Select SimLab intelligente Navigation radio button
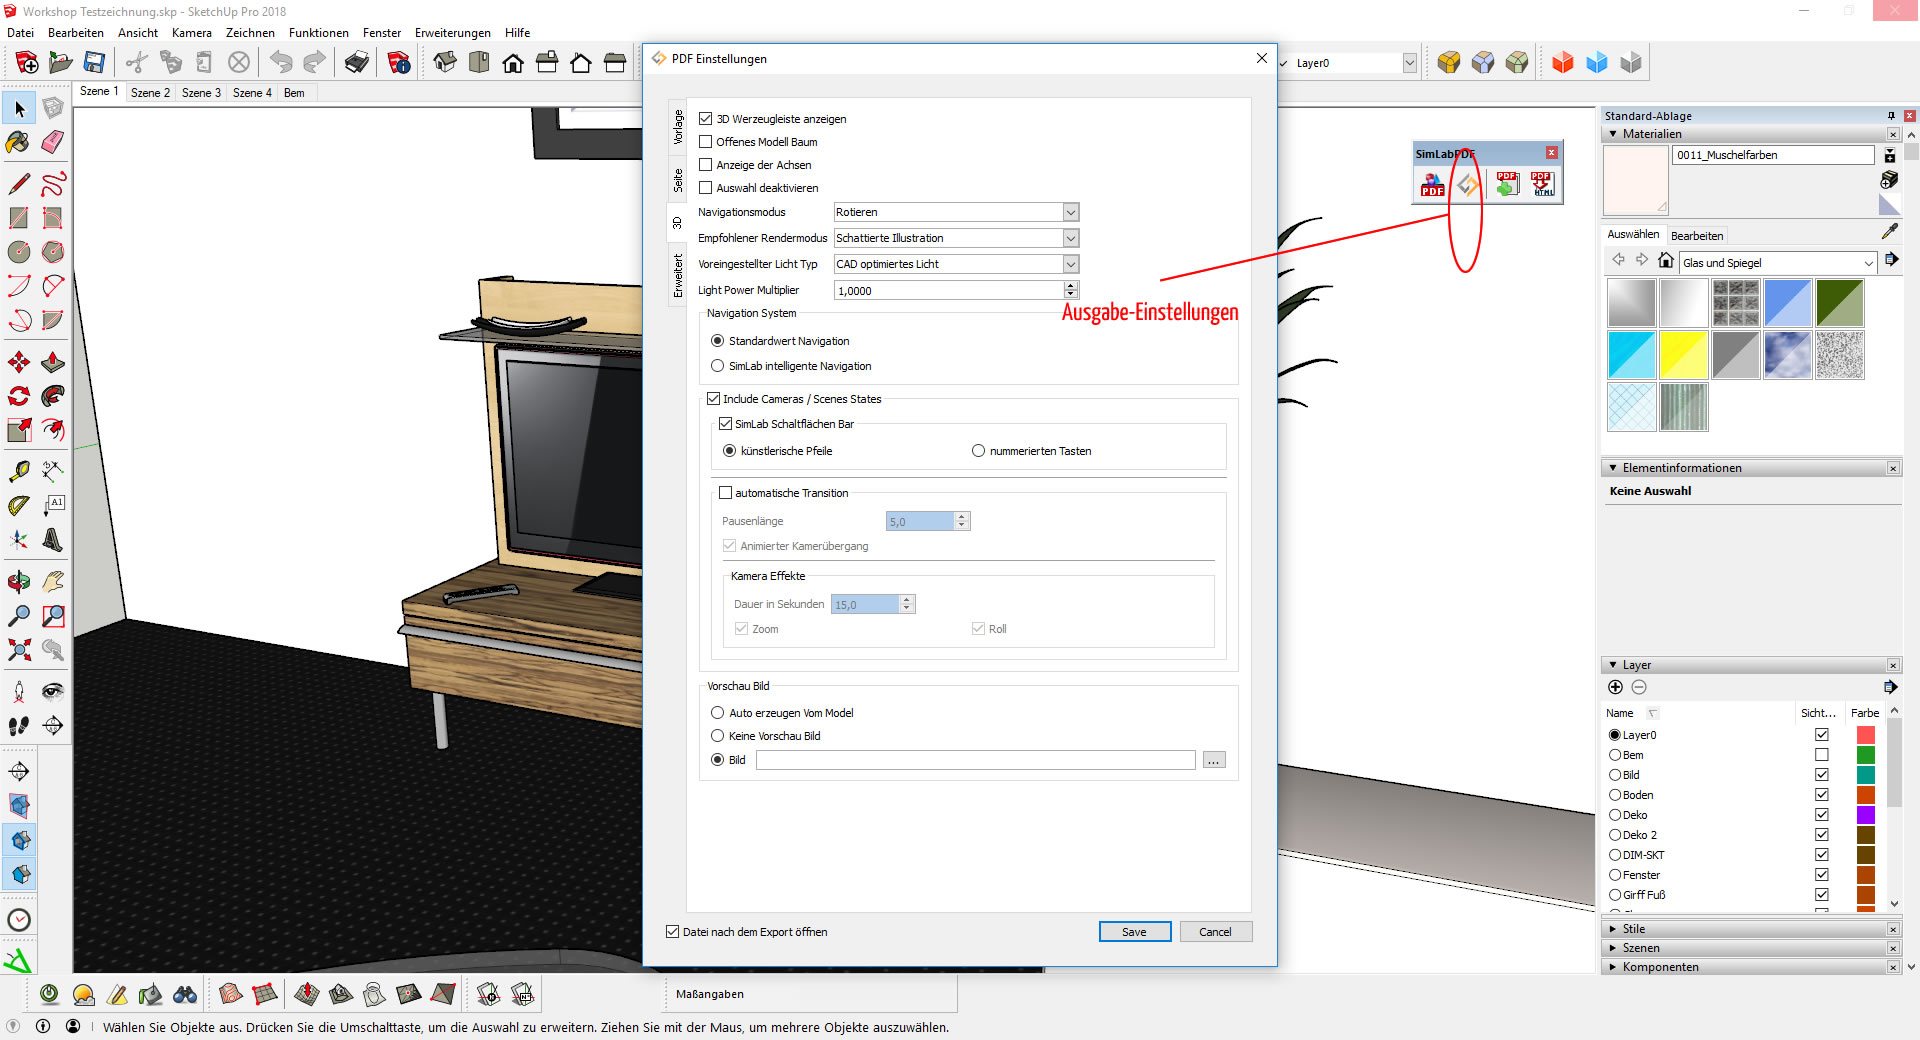This screenshot has height=1040, width=1920. [717, 366]
